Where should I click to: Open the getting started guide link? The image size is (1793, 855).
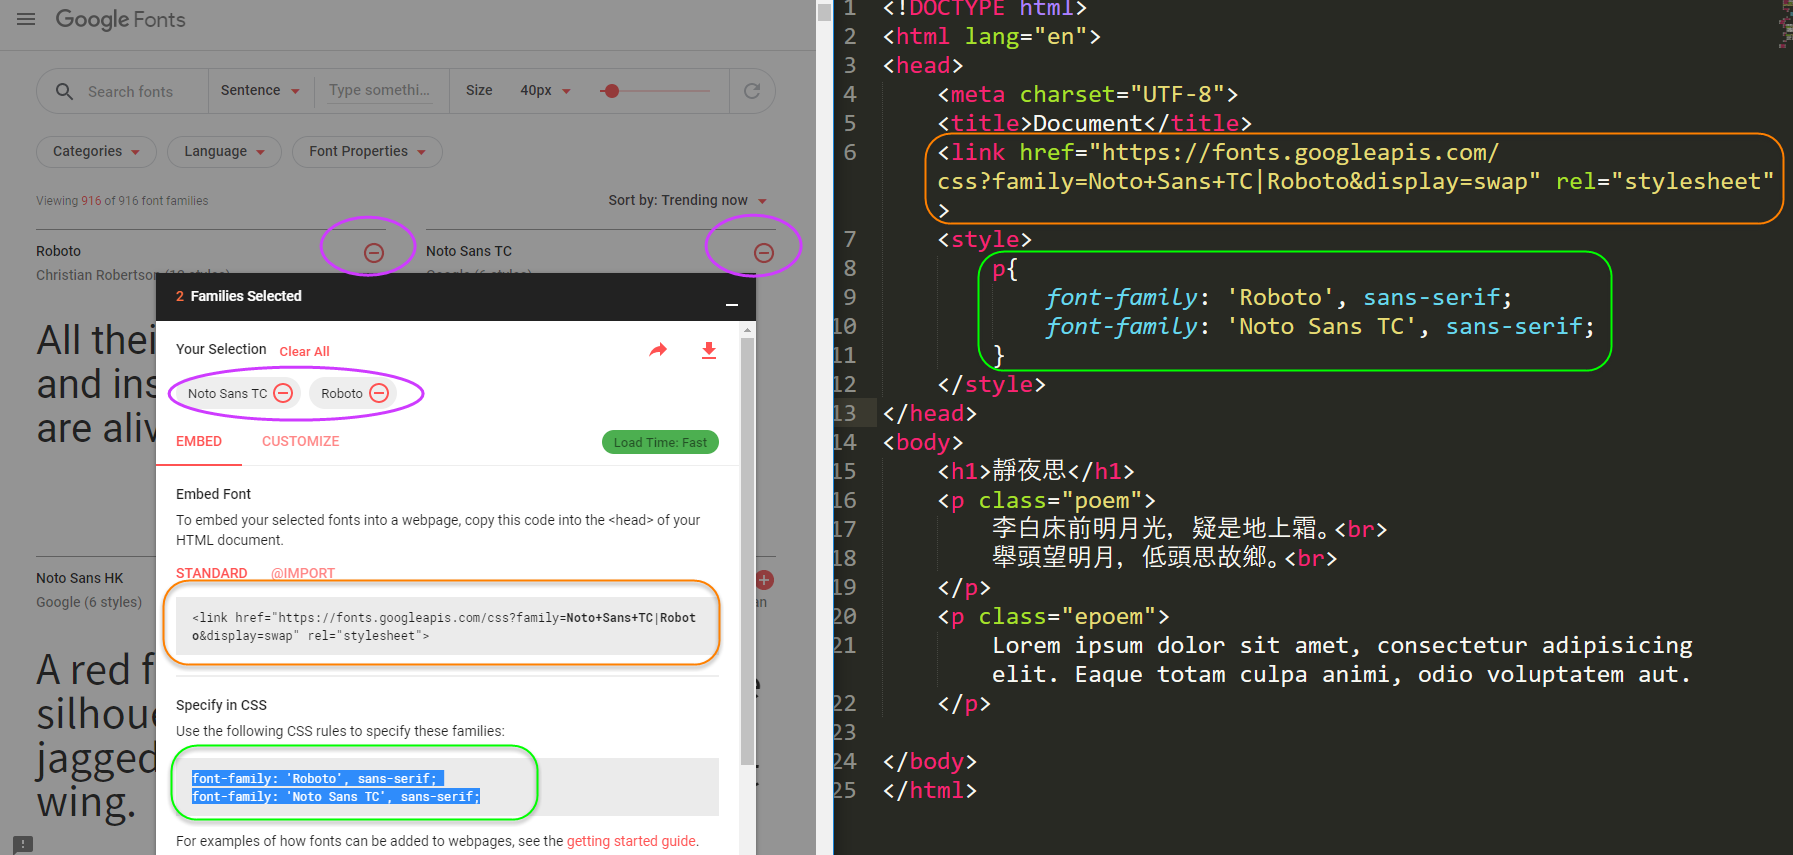[630, 841]
